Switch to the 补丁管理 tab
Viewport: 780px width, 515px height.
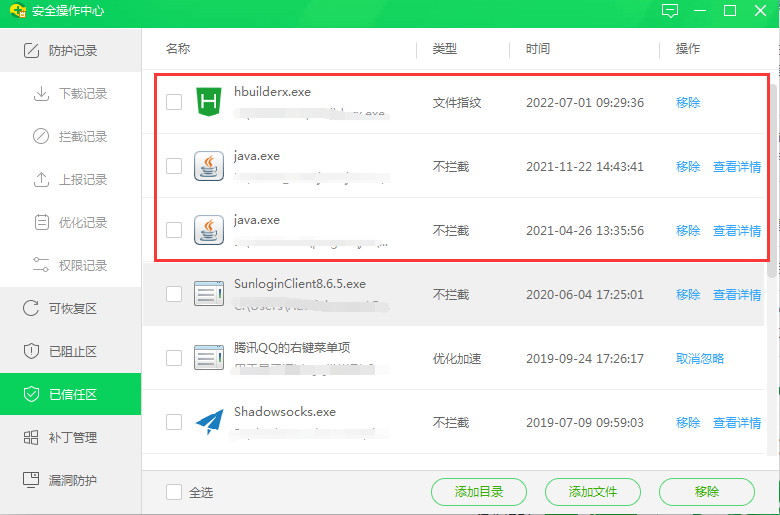pyautogui.click(x=71, y=438)
